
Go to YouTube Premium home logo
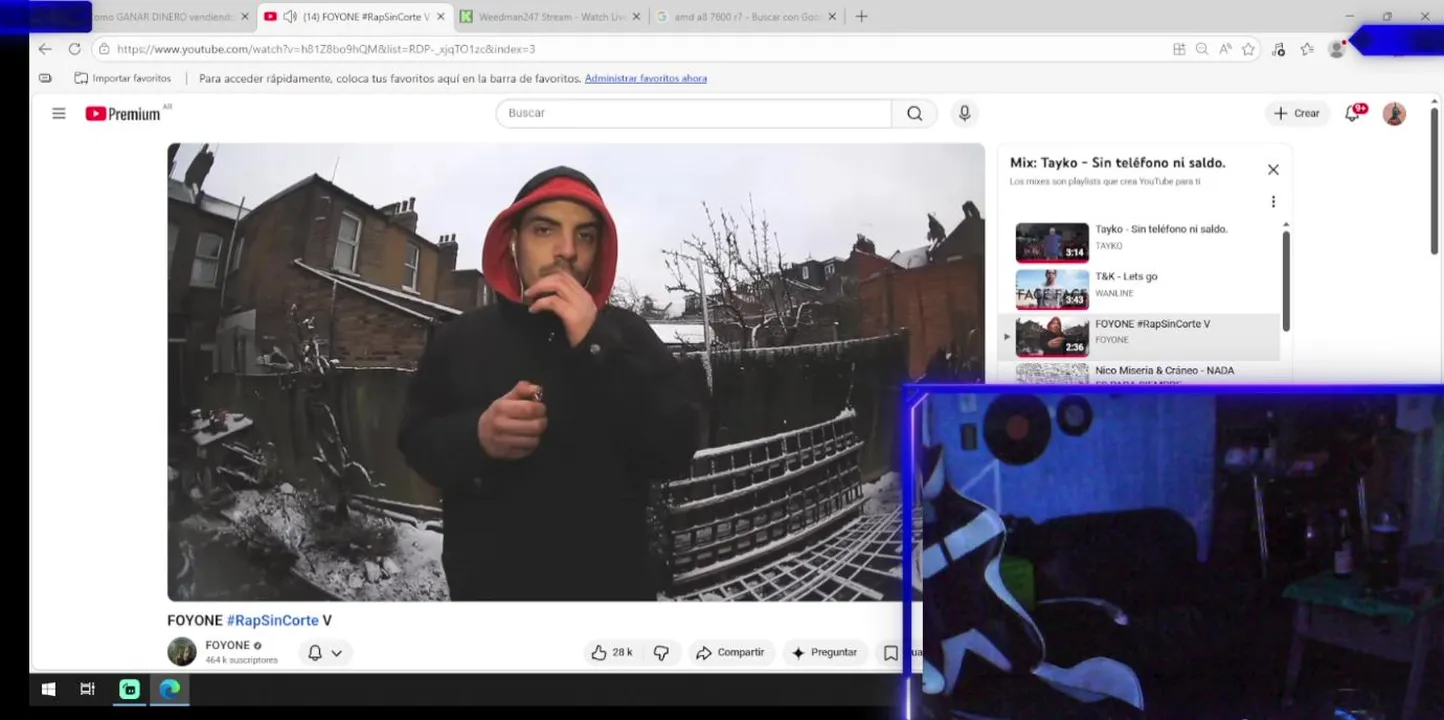click(x=123, y=114)
